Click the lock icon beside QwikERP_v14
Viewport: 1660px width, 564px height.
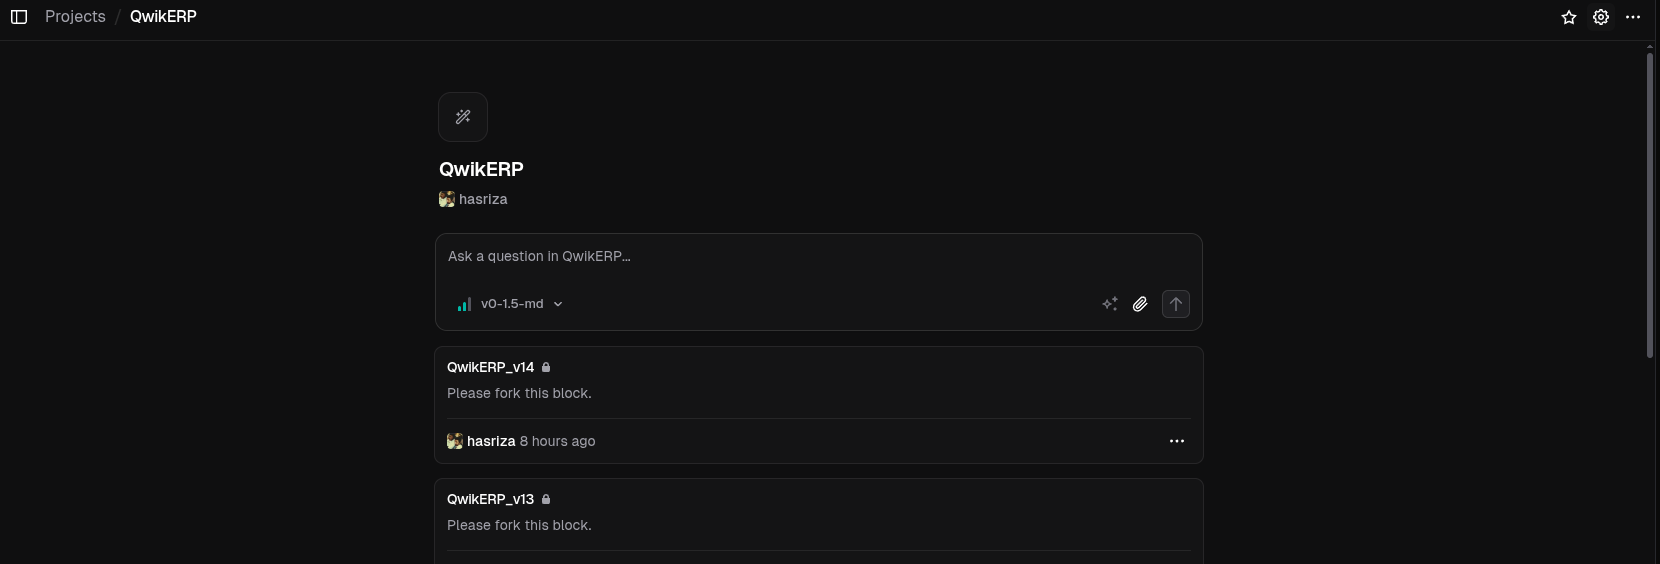[546, 367]
